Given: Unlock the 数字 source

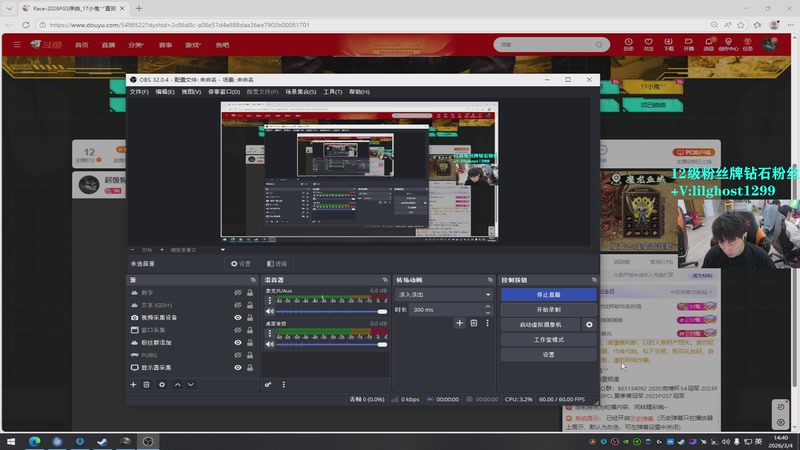Looking at the screenshot, I should coord(250,293).
